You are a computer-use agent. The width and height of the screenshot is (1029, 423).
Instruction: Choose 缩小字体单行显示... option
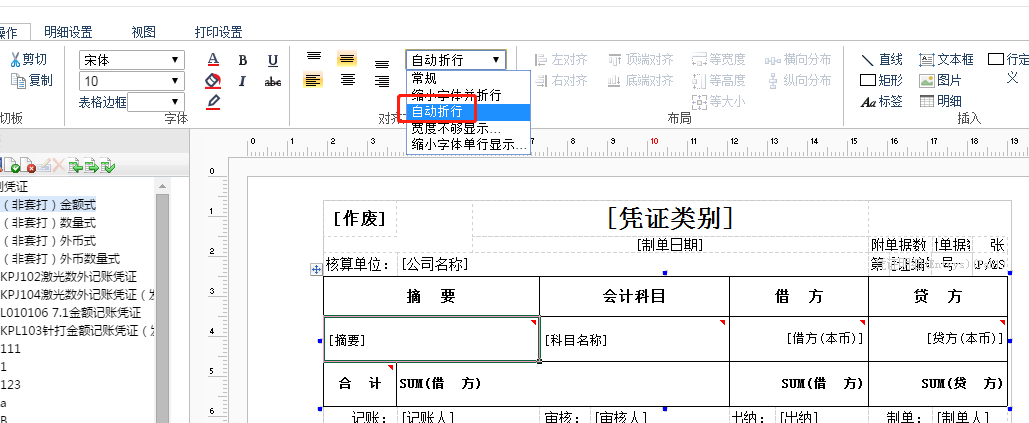coord(468,145)
